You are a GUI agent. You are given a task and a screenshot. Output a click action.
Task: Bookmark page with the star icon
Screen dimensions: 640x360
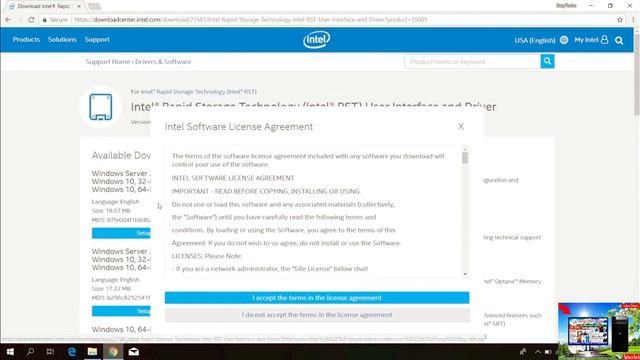[620, 20]
